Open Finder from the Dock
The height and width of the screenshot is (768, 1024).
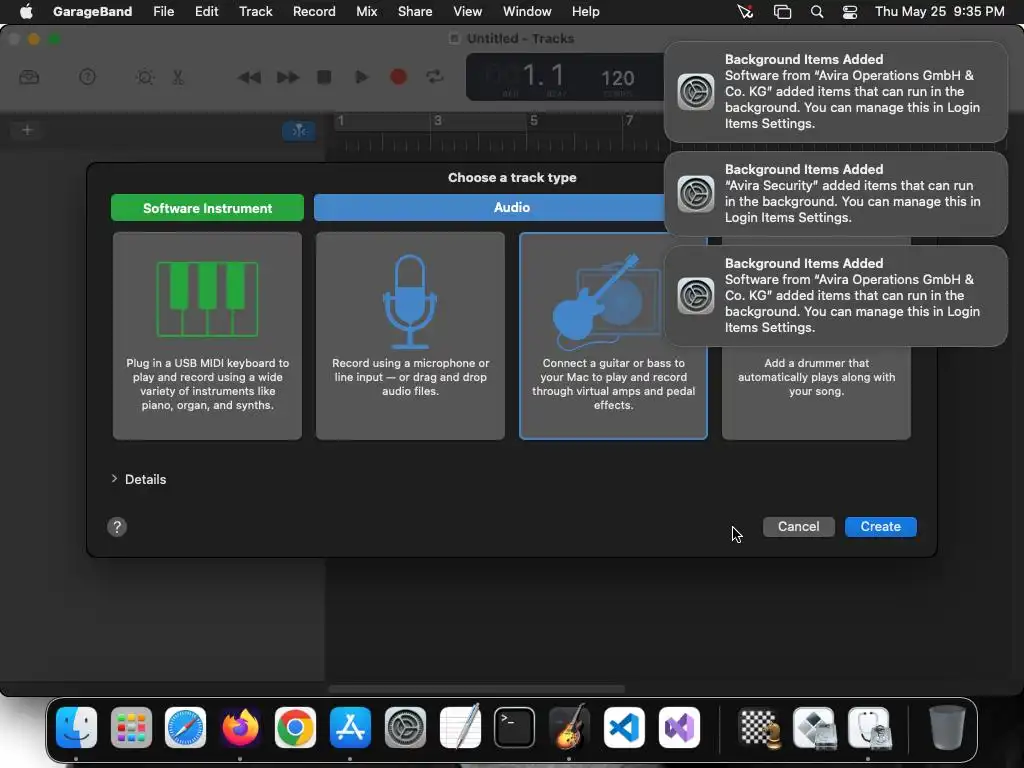76,728
